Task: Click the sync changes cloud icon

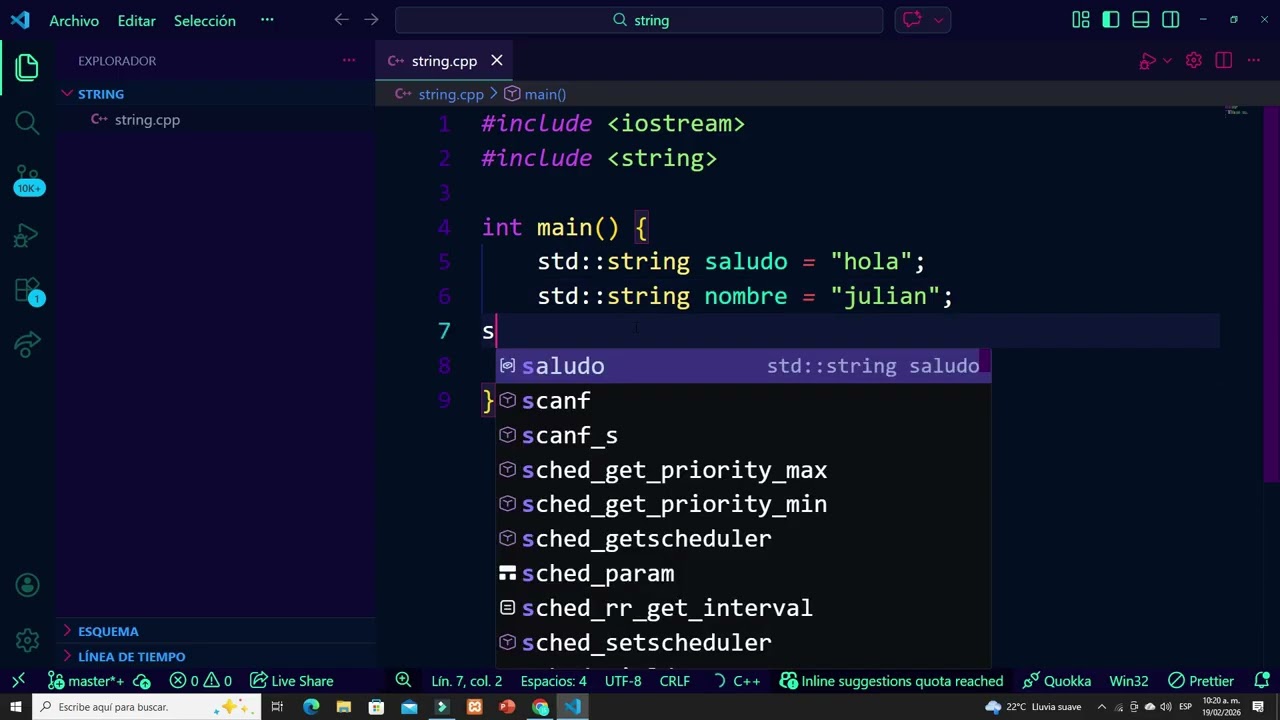Action: pos(142,681)
